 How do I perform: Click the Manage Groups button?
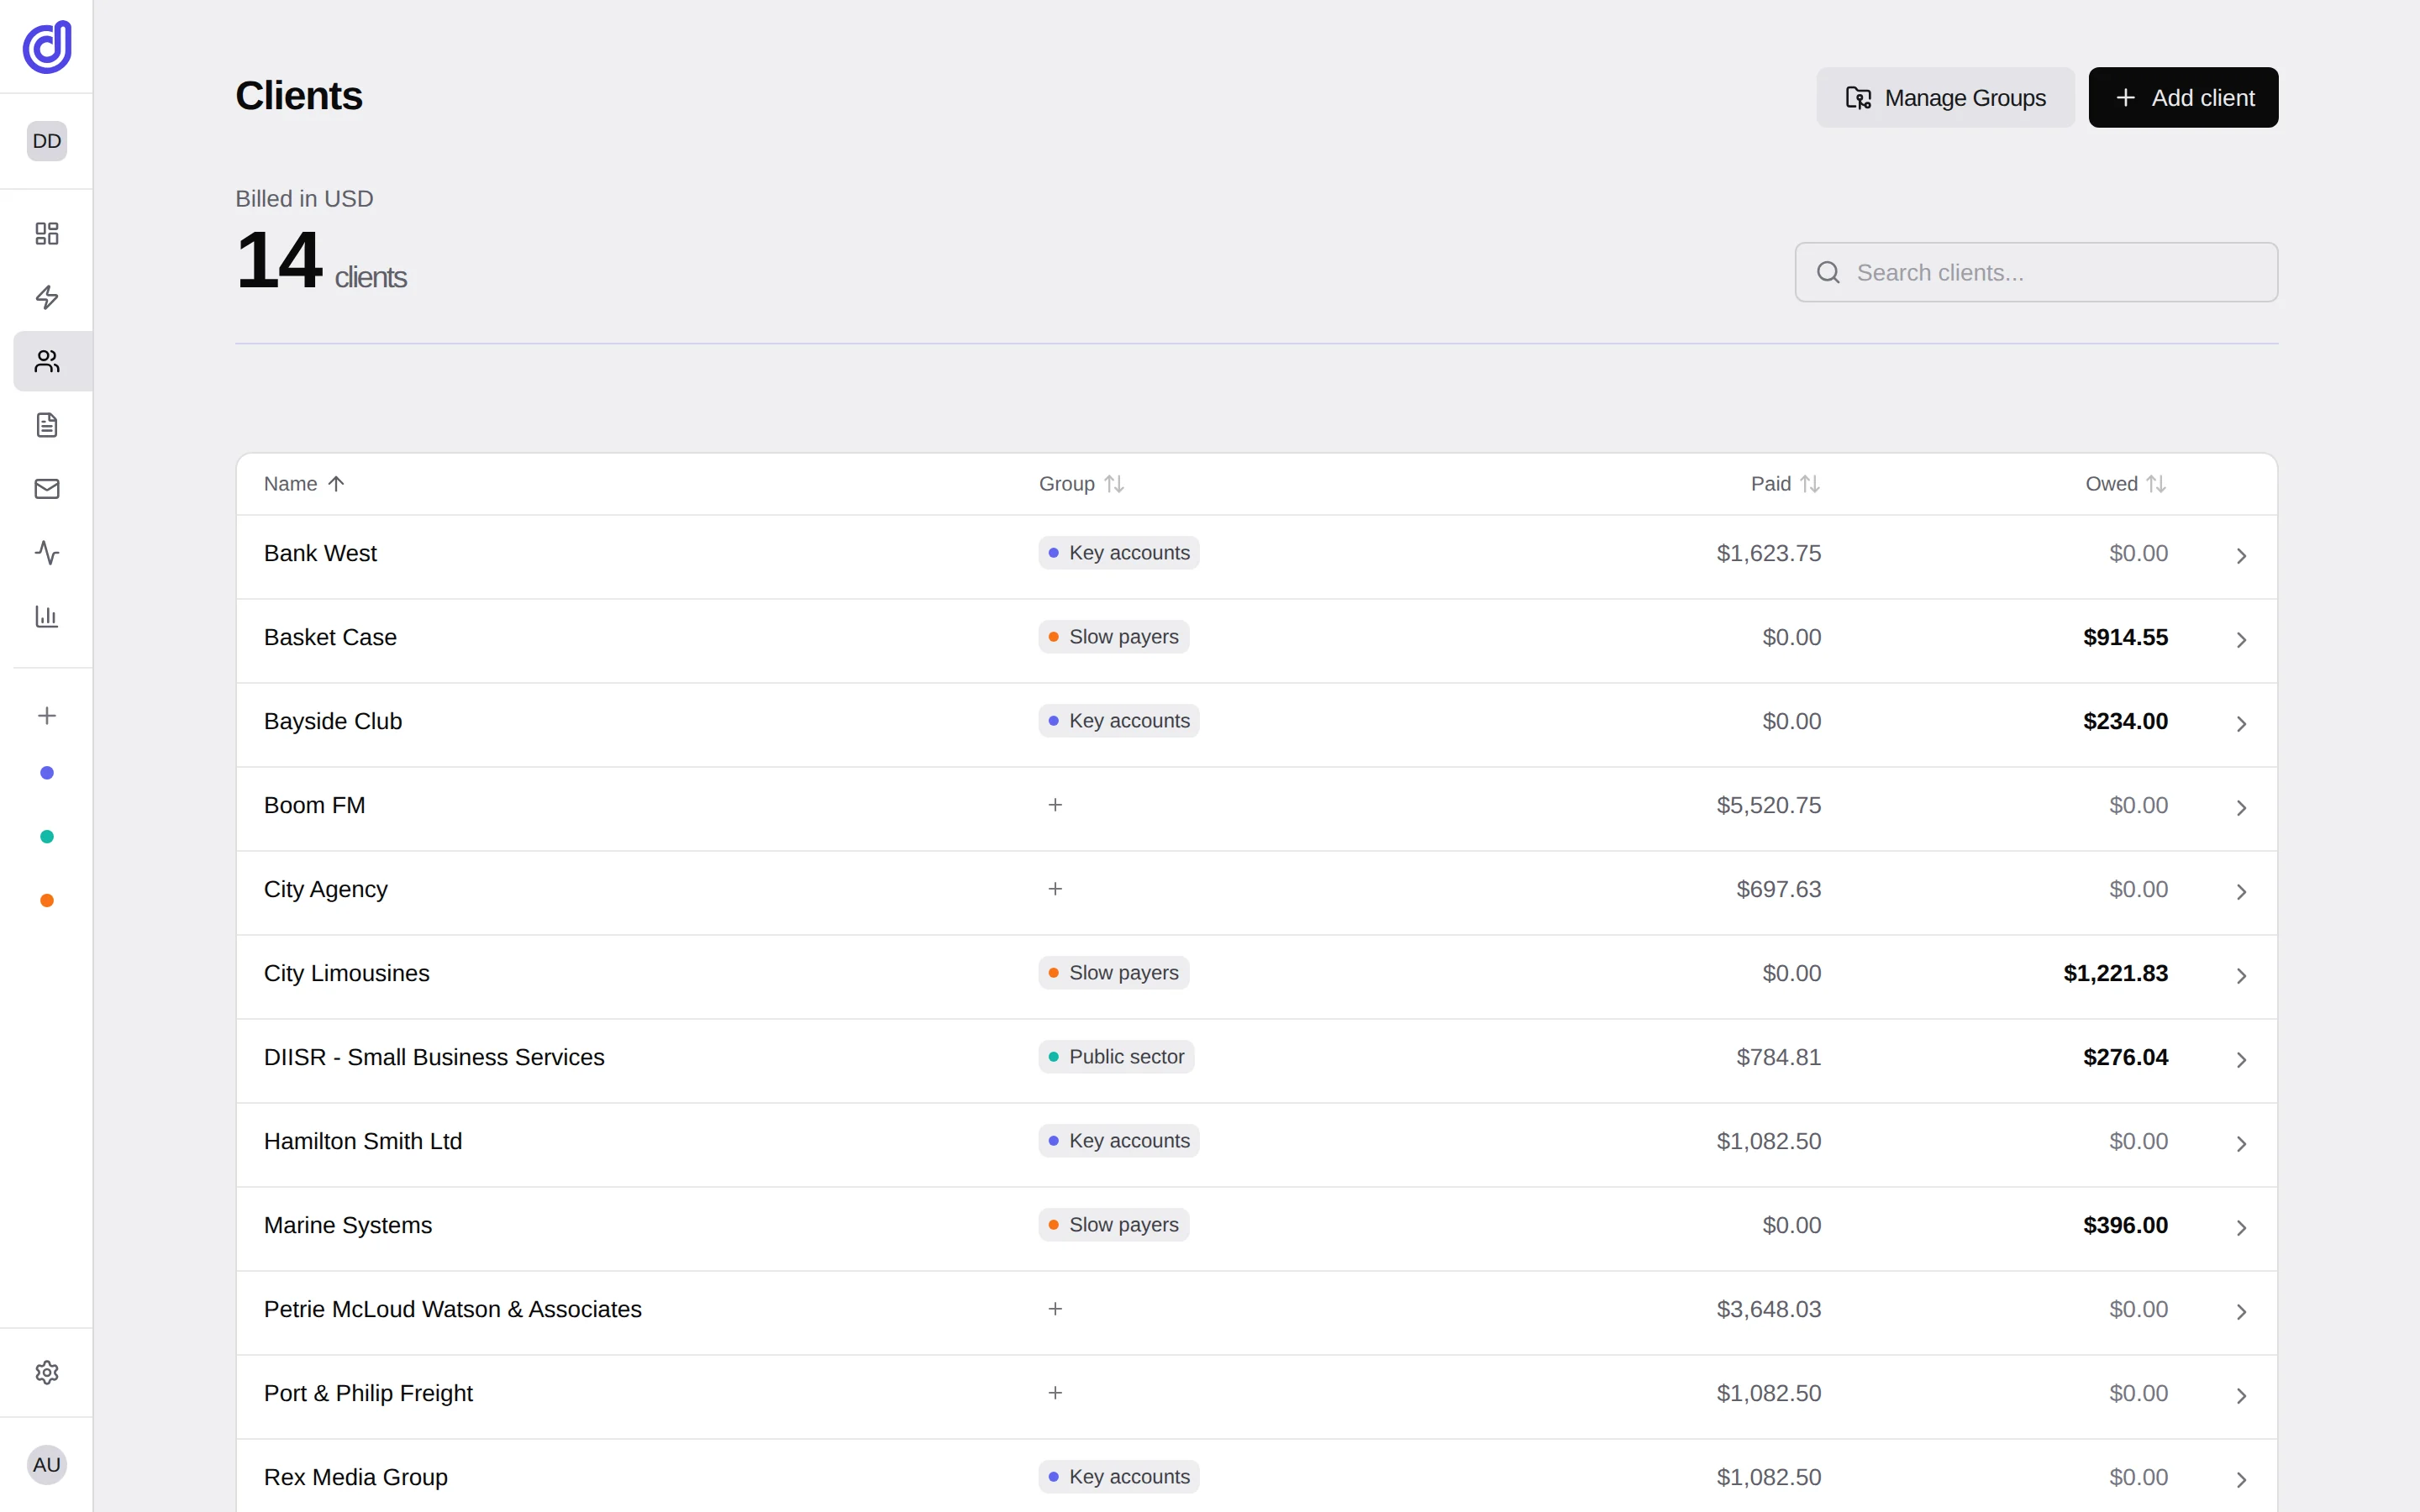click(x=1945, y=98)
